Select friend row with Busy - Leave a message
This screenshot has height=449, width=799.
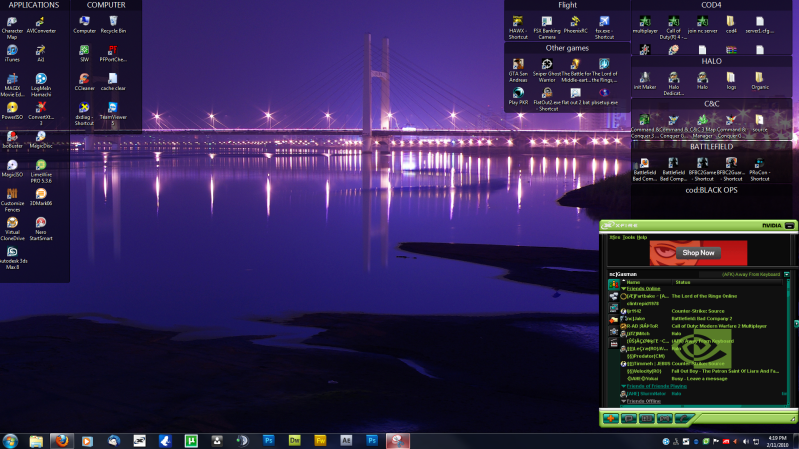tap(702, 379)
